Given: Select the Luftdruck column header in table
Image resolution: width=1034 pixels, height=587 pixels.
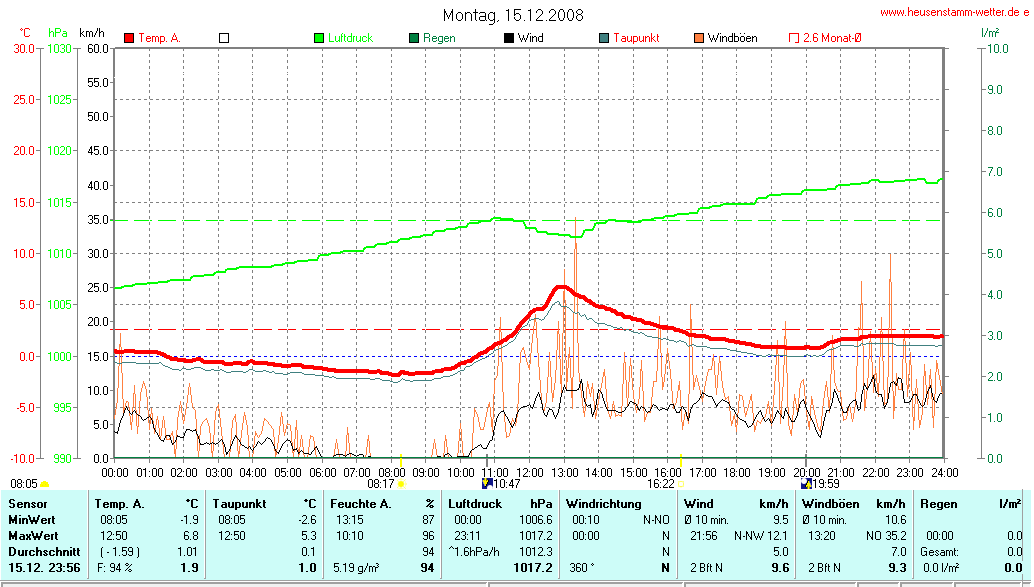Looking at the screenshot, I should [x=474, y=504].
